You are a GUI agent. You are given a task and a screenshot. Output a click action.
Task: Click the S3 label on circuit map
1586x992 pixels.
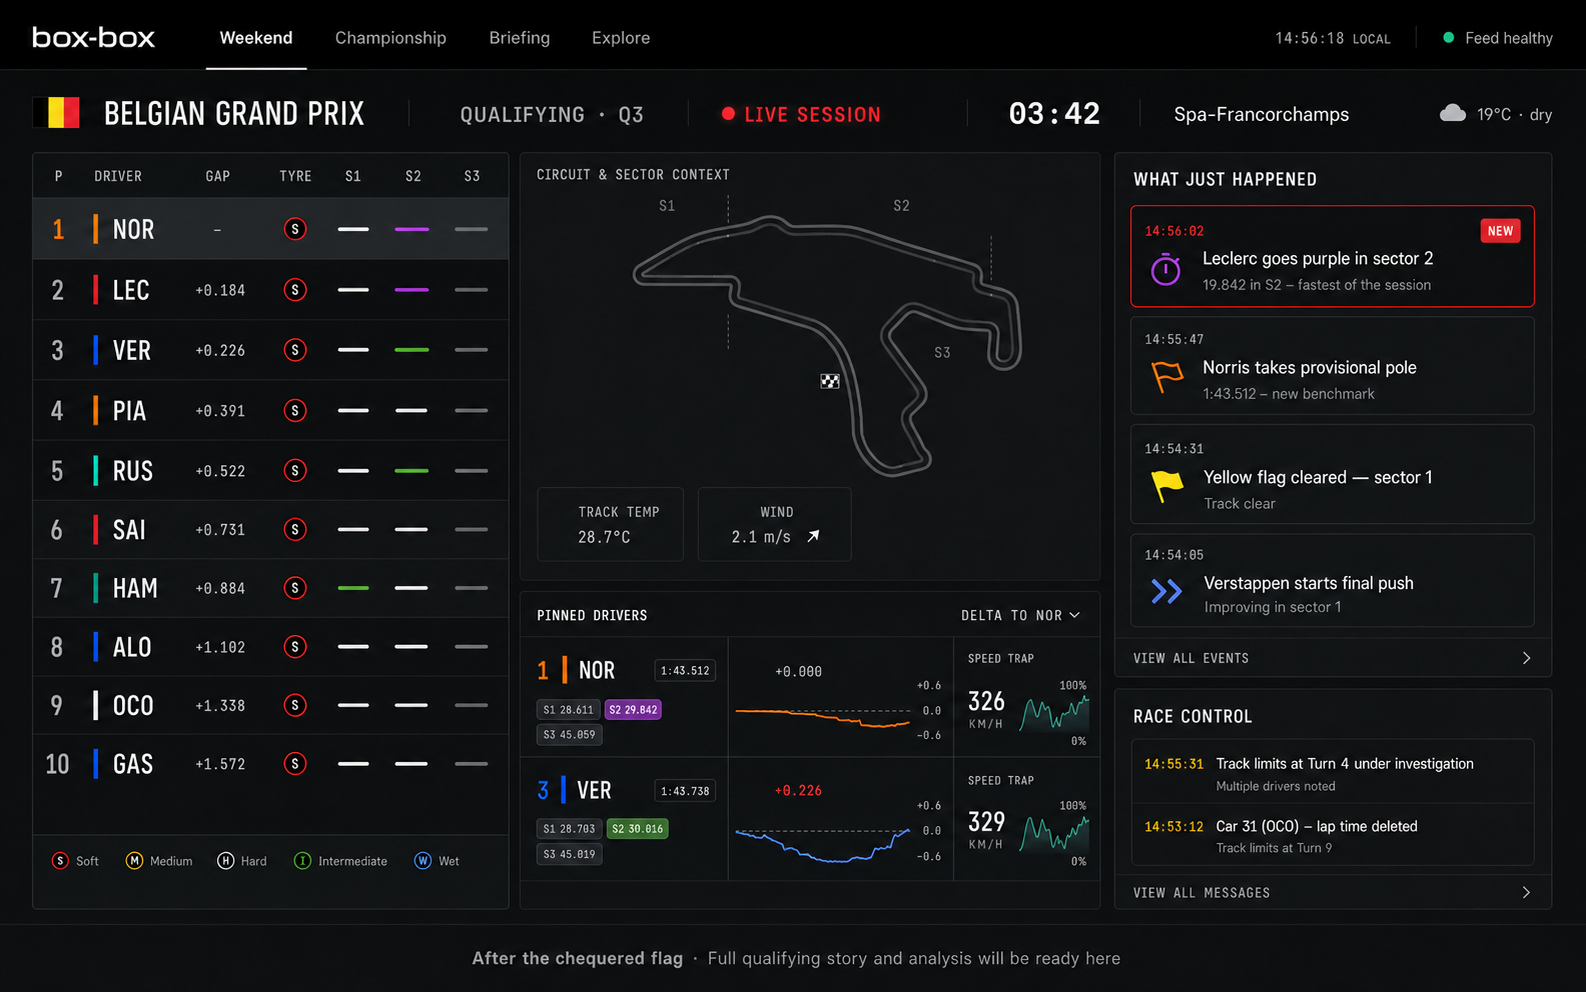coord(942,353)
